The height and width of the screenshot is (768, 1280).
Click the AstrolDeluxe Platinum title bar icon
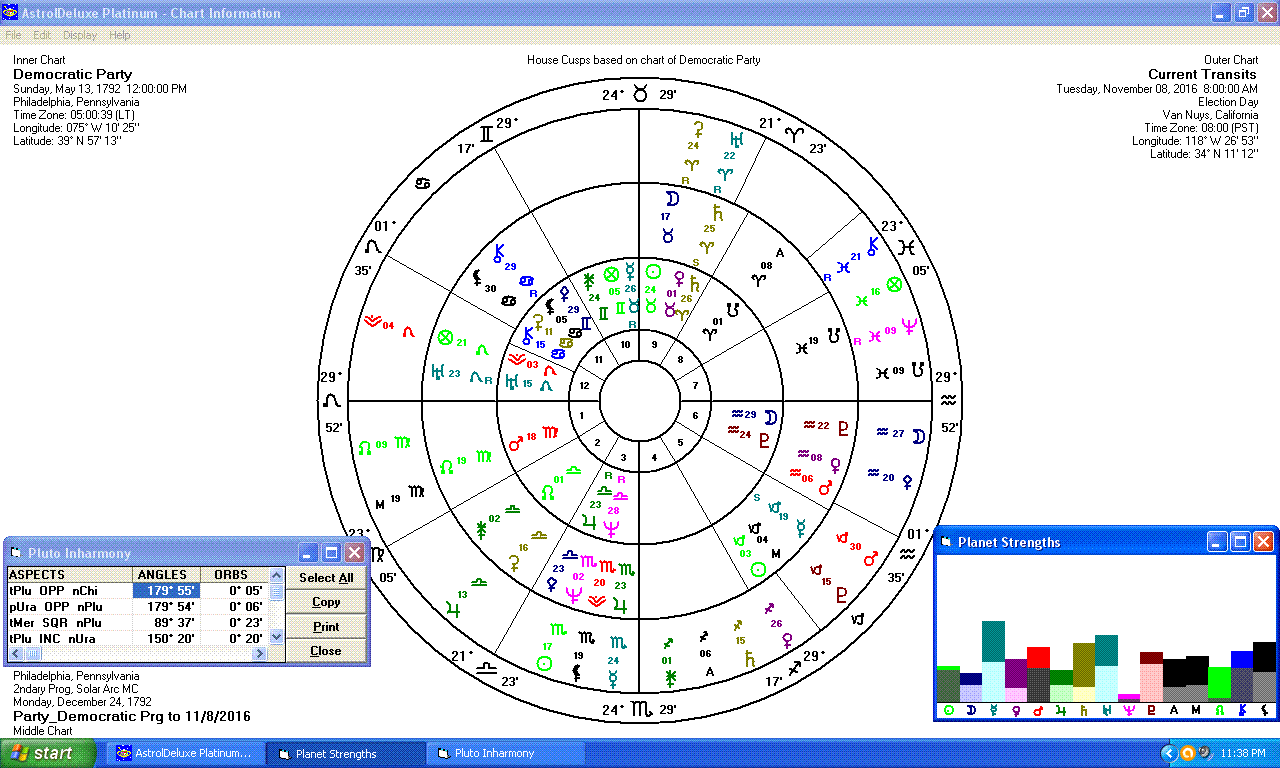tap(10, 13)
